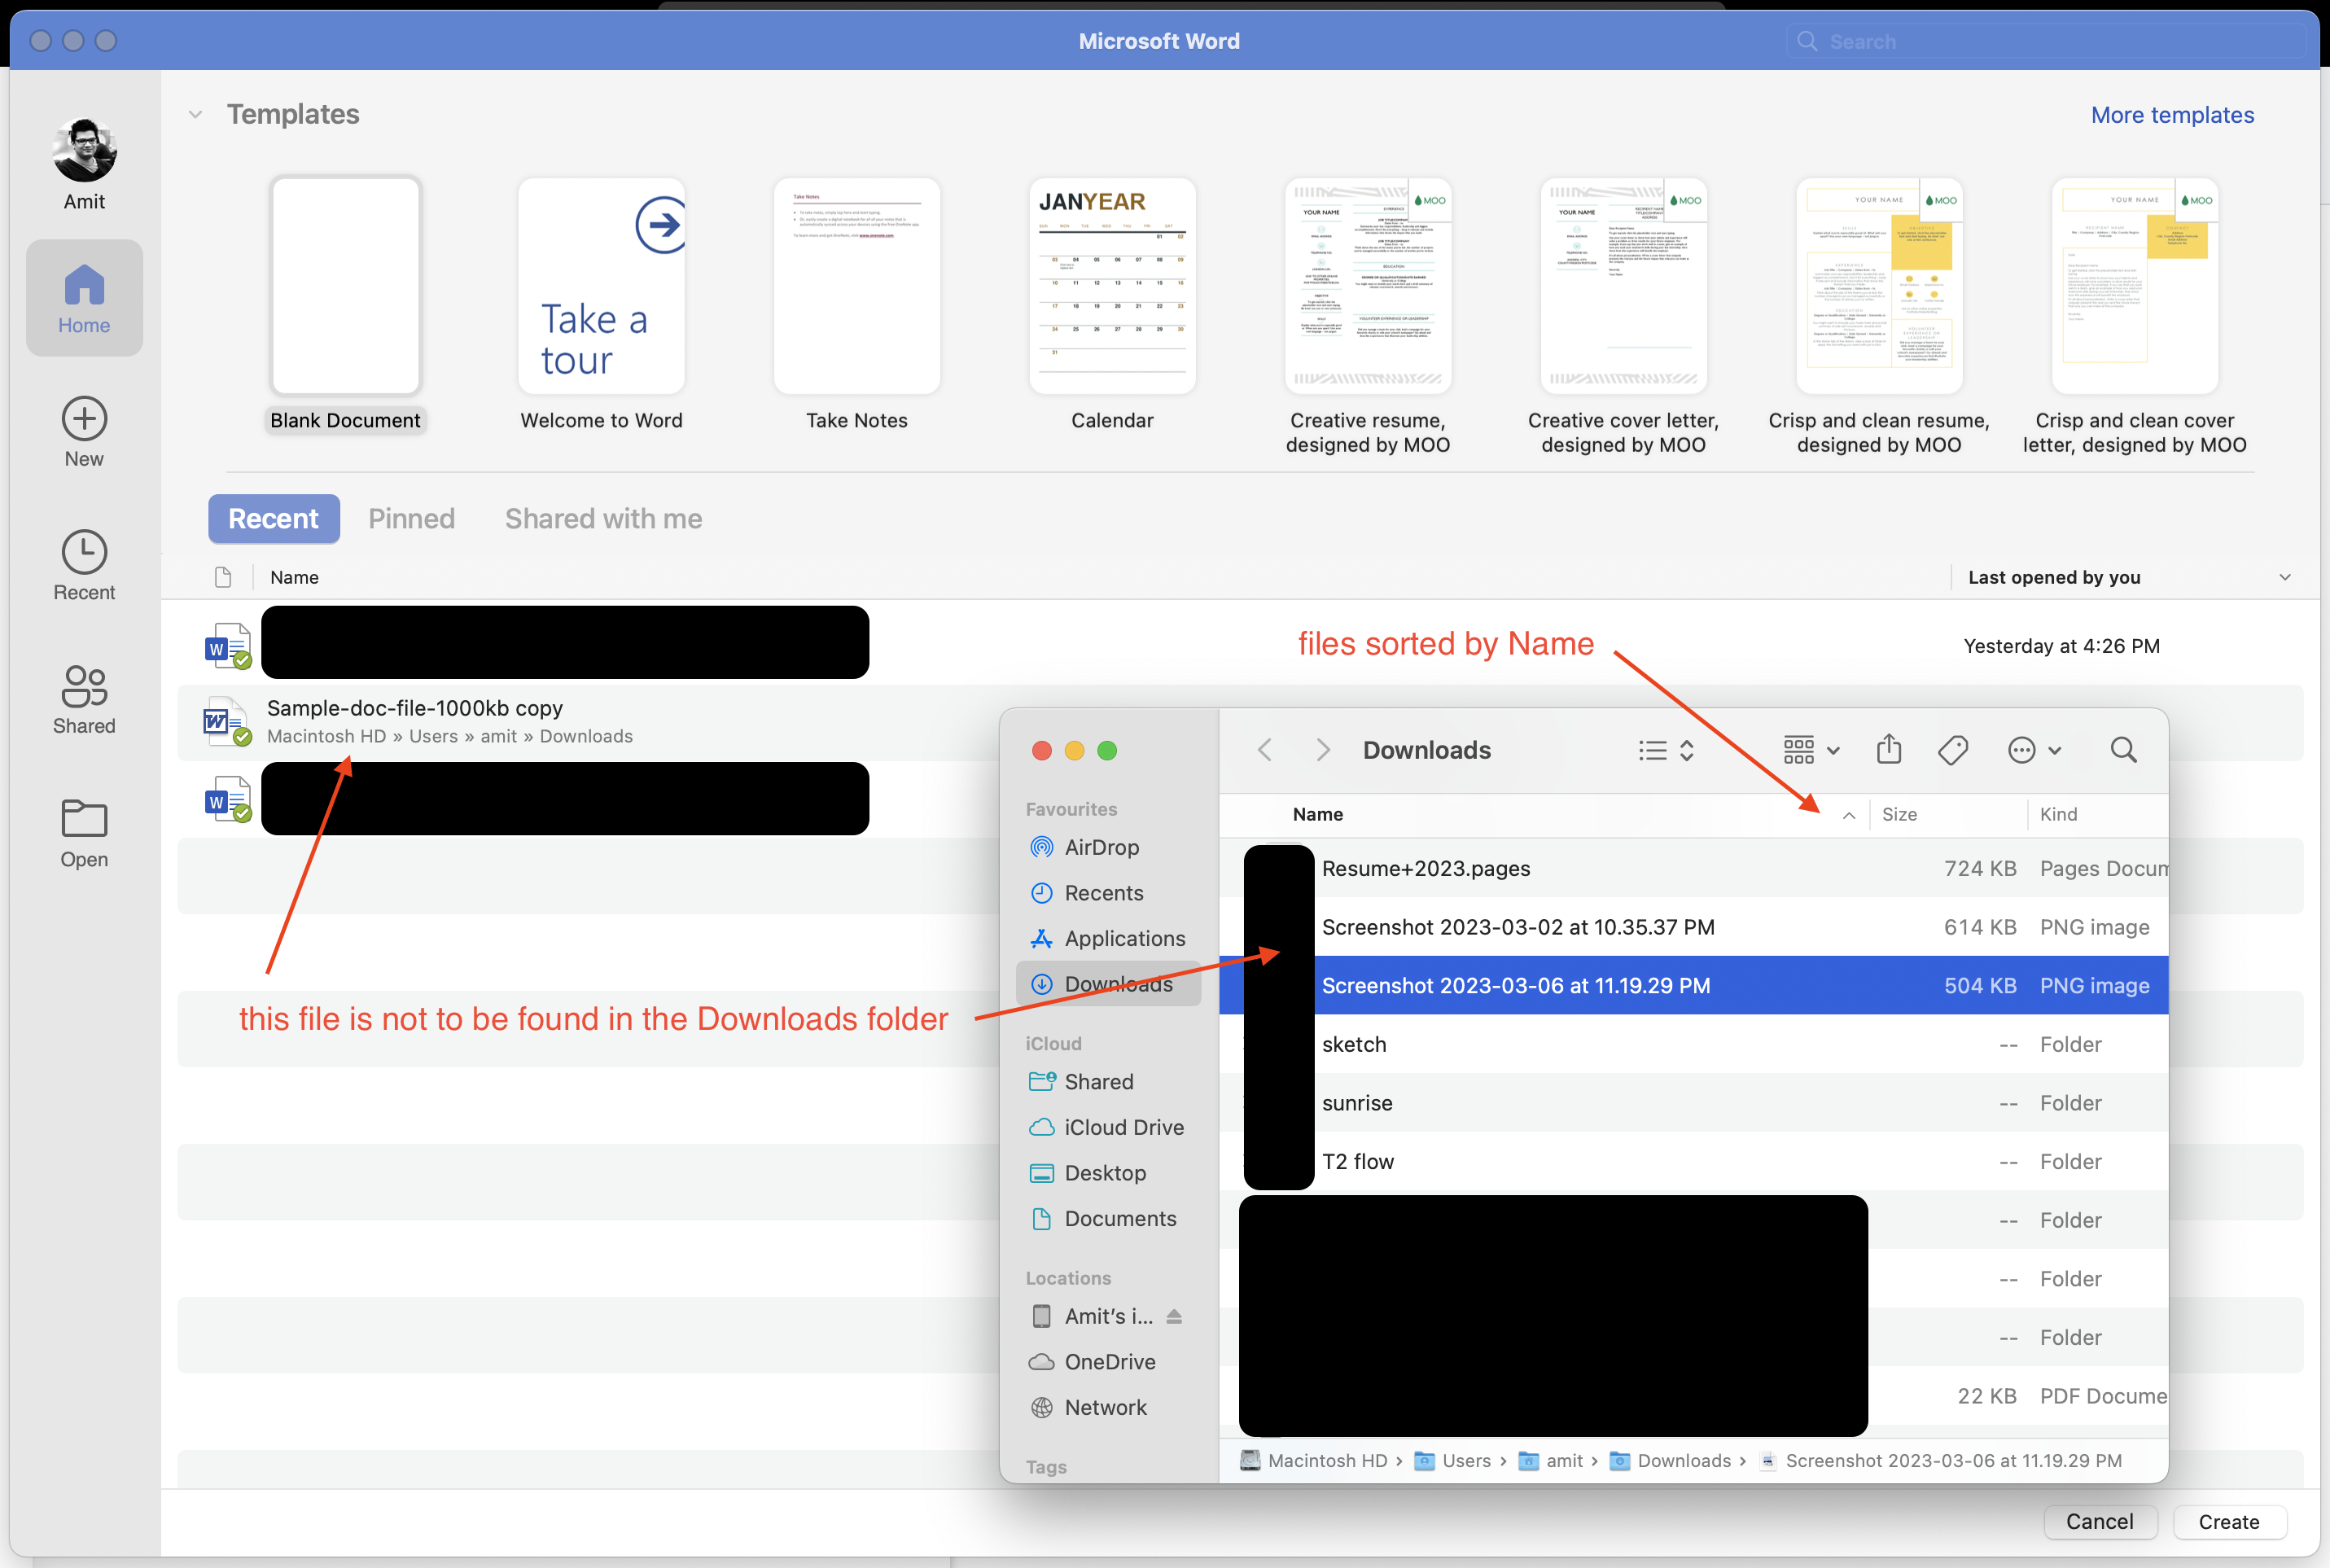
Task: Click the Cancel button
Action: (x=2099, y=1522)
